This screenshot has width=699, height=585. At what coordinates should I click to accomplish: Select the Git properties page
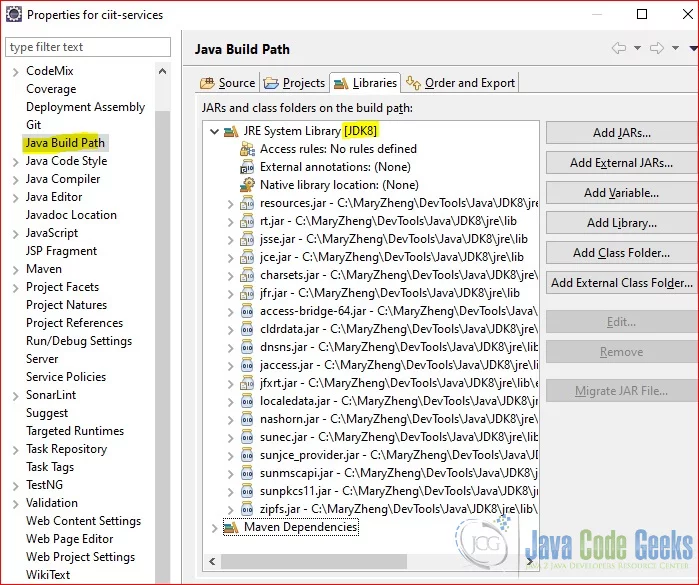click(x=33, y=125)
